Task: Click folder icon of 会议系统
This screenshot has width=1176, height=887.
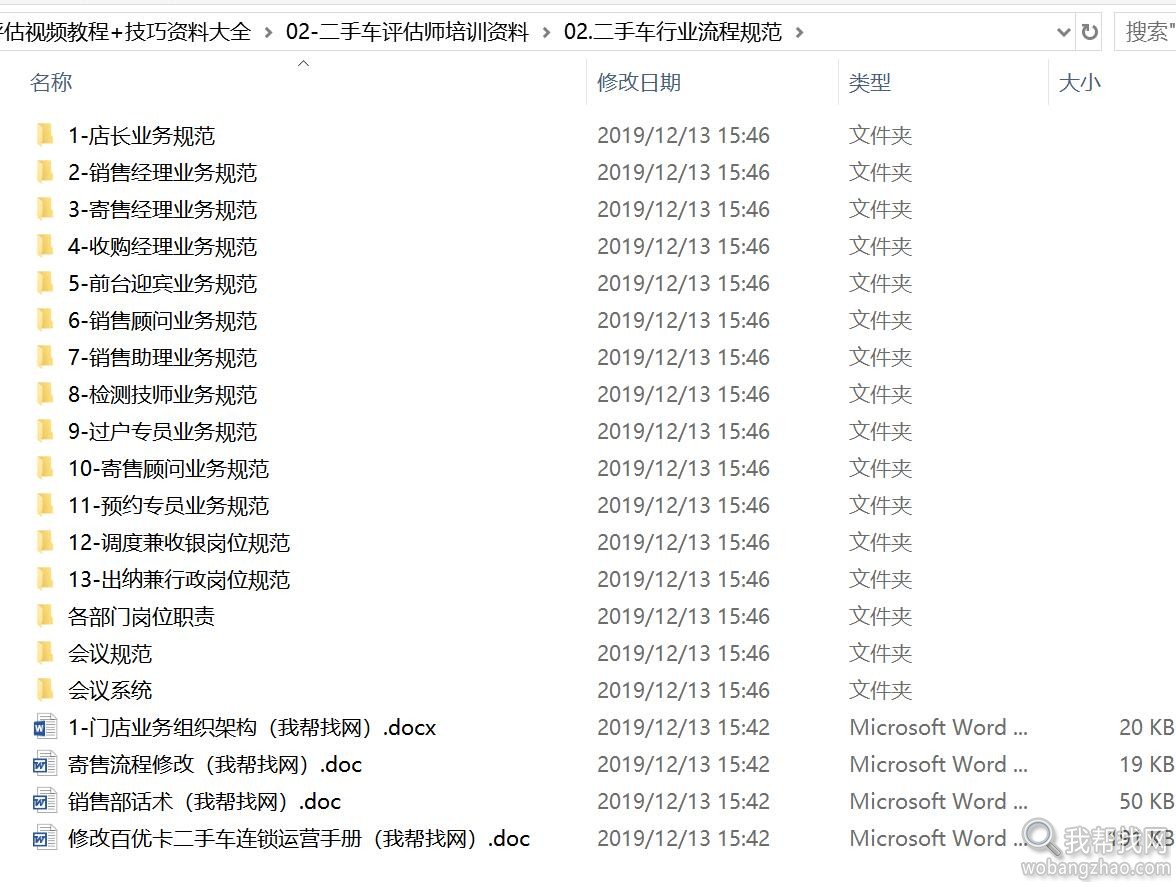Action: pyautogui.click(x=45, y=690)
